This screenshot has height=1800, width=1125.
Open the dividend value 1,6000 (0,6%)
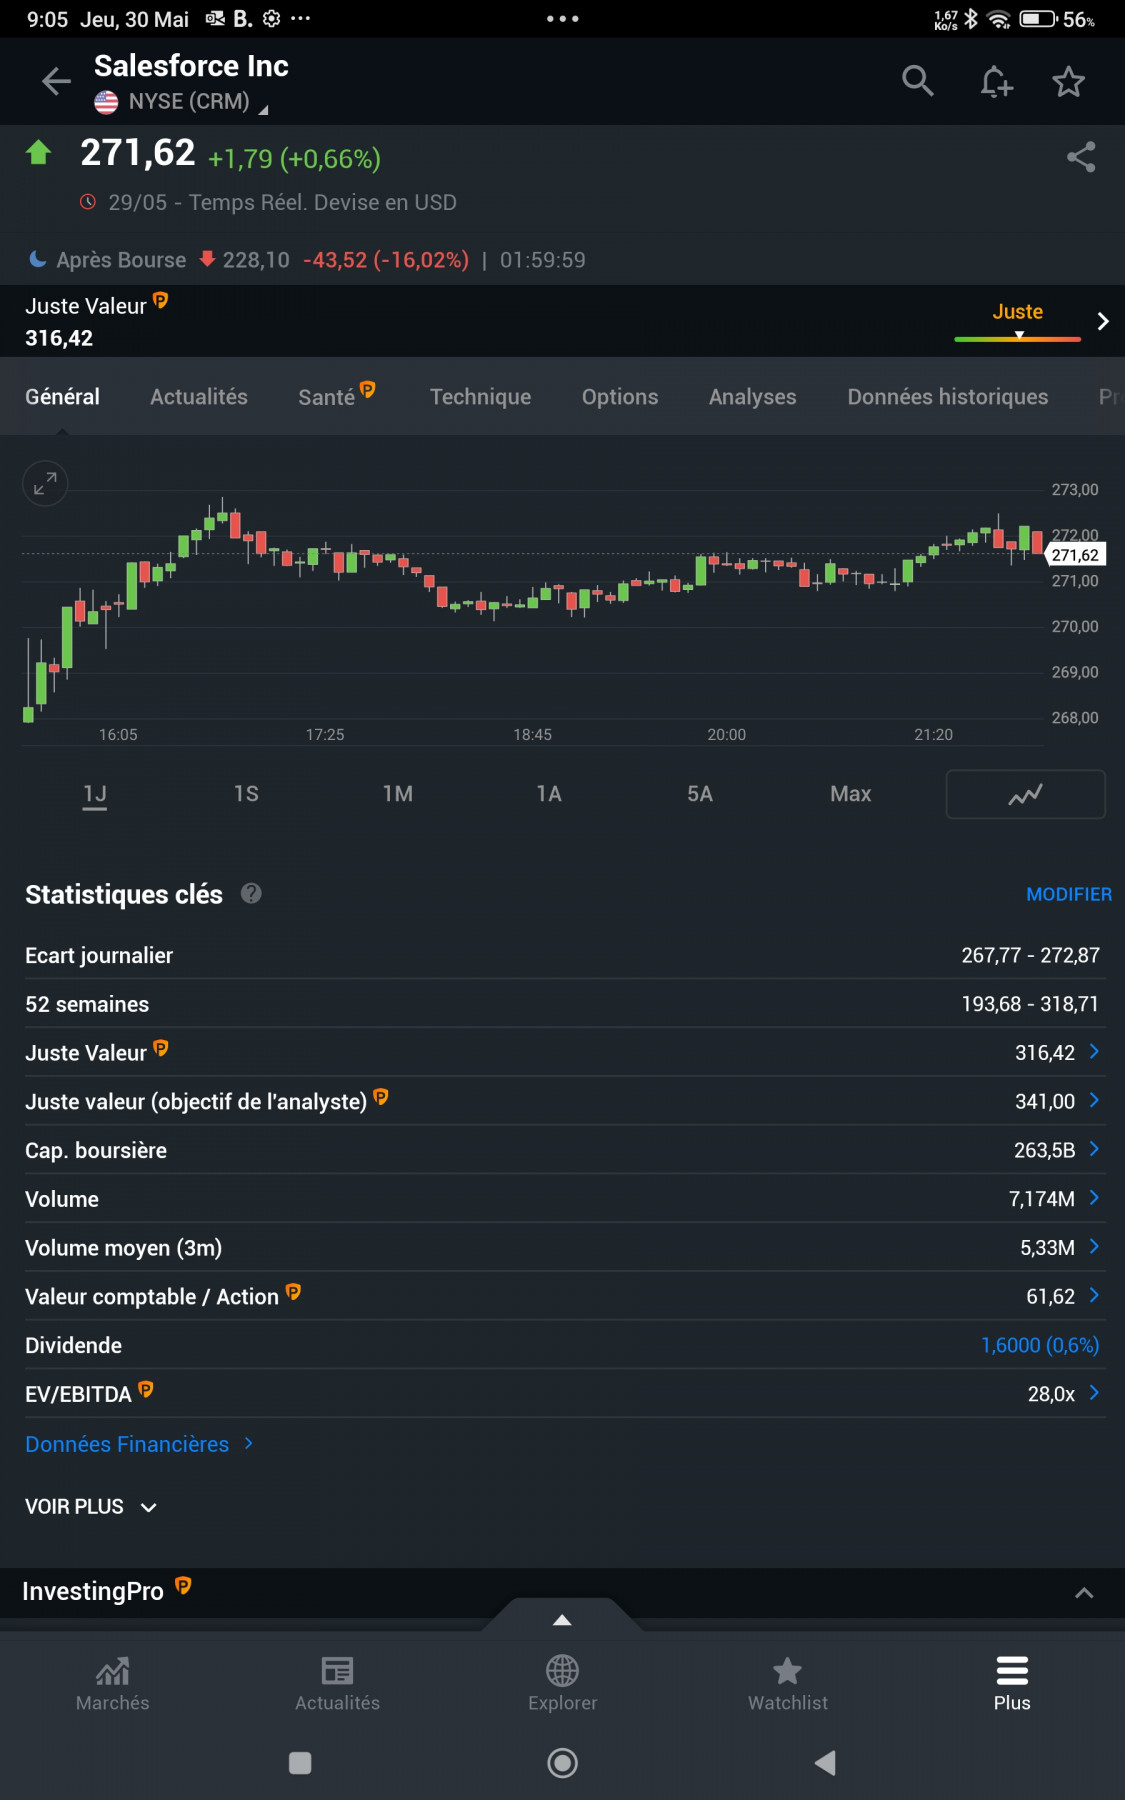coord(1040,1345)
